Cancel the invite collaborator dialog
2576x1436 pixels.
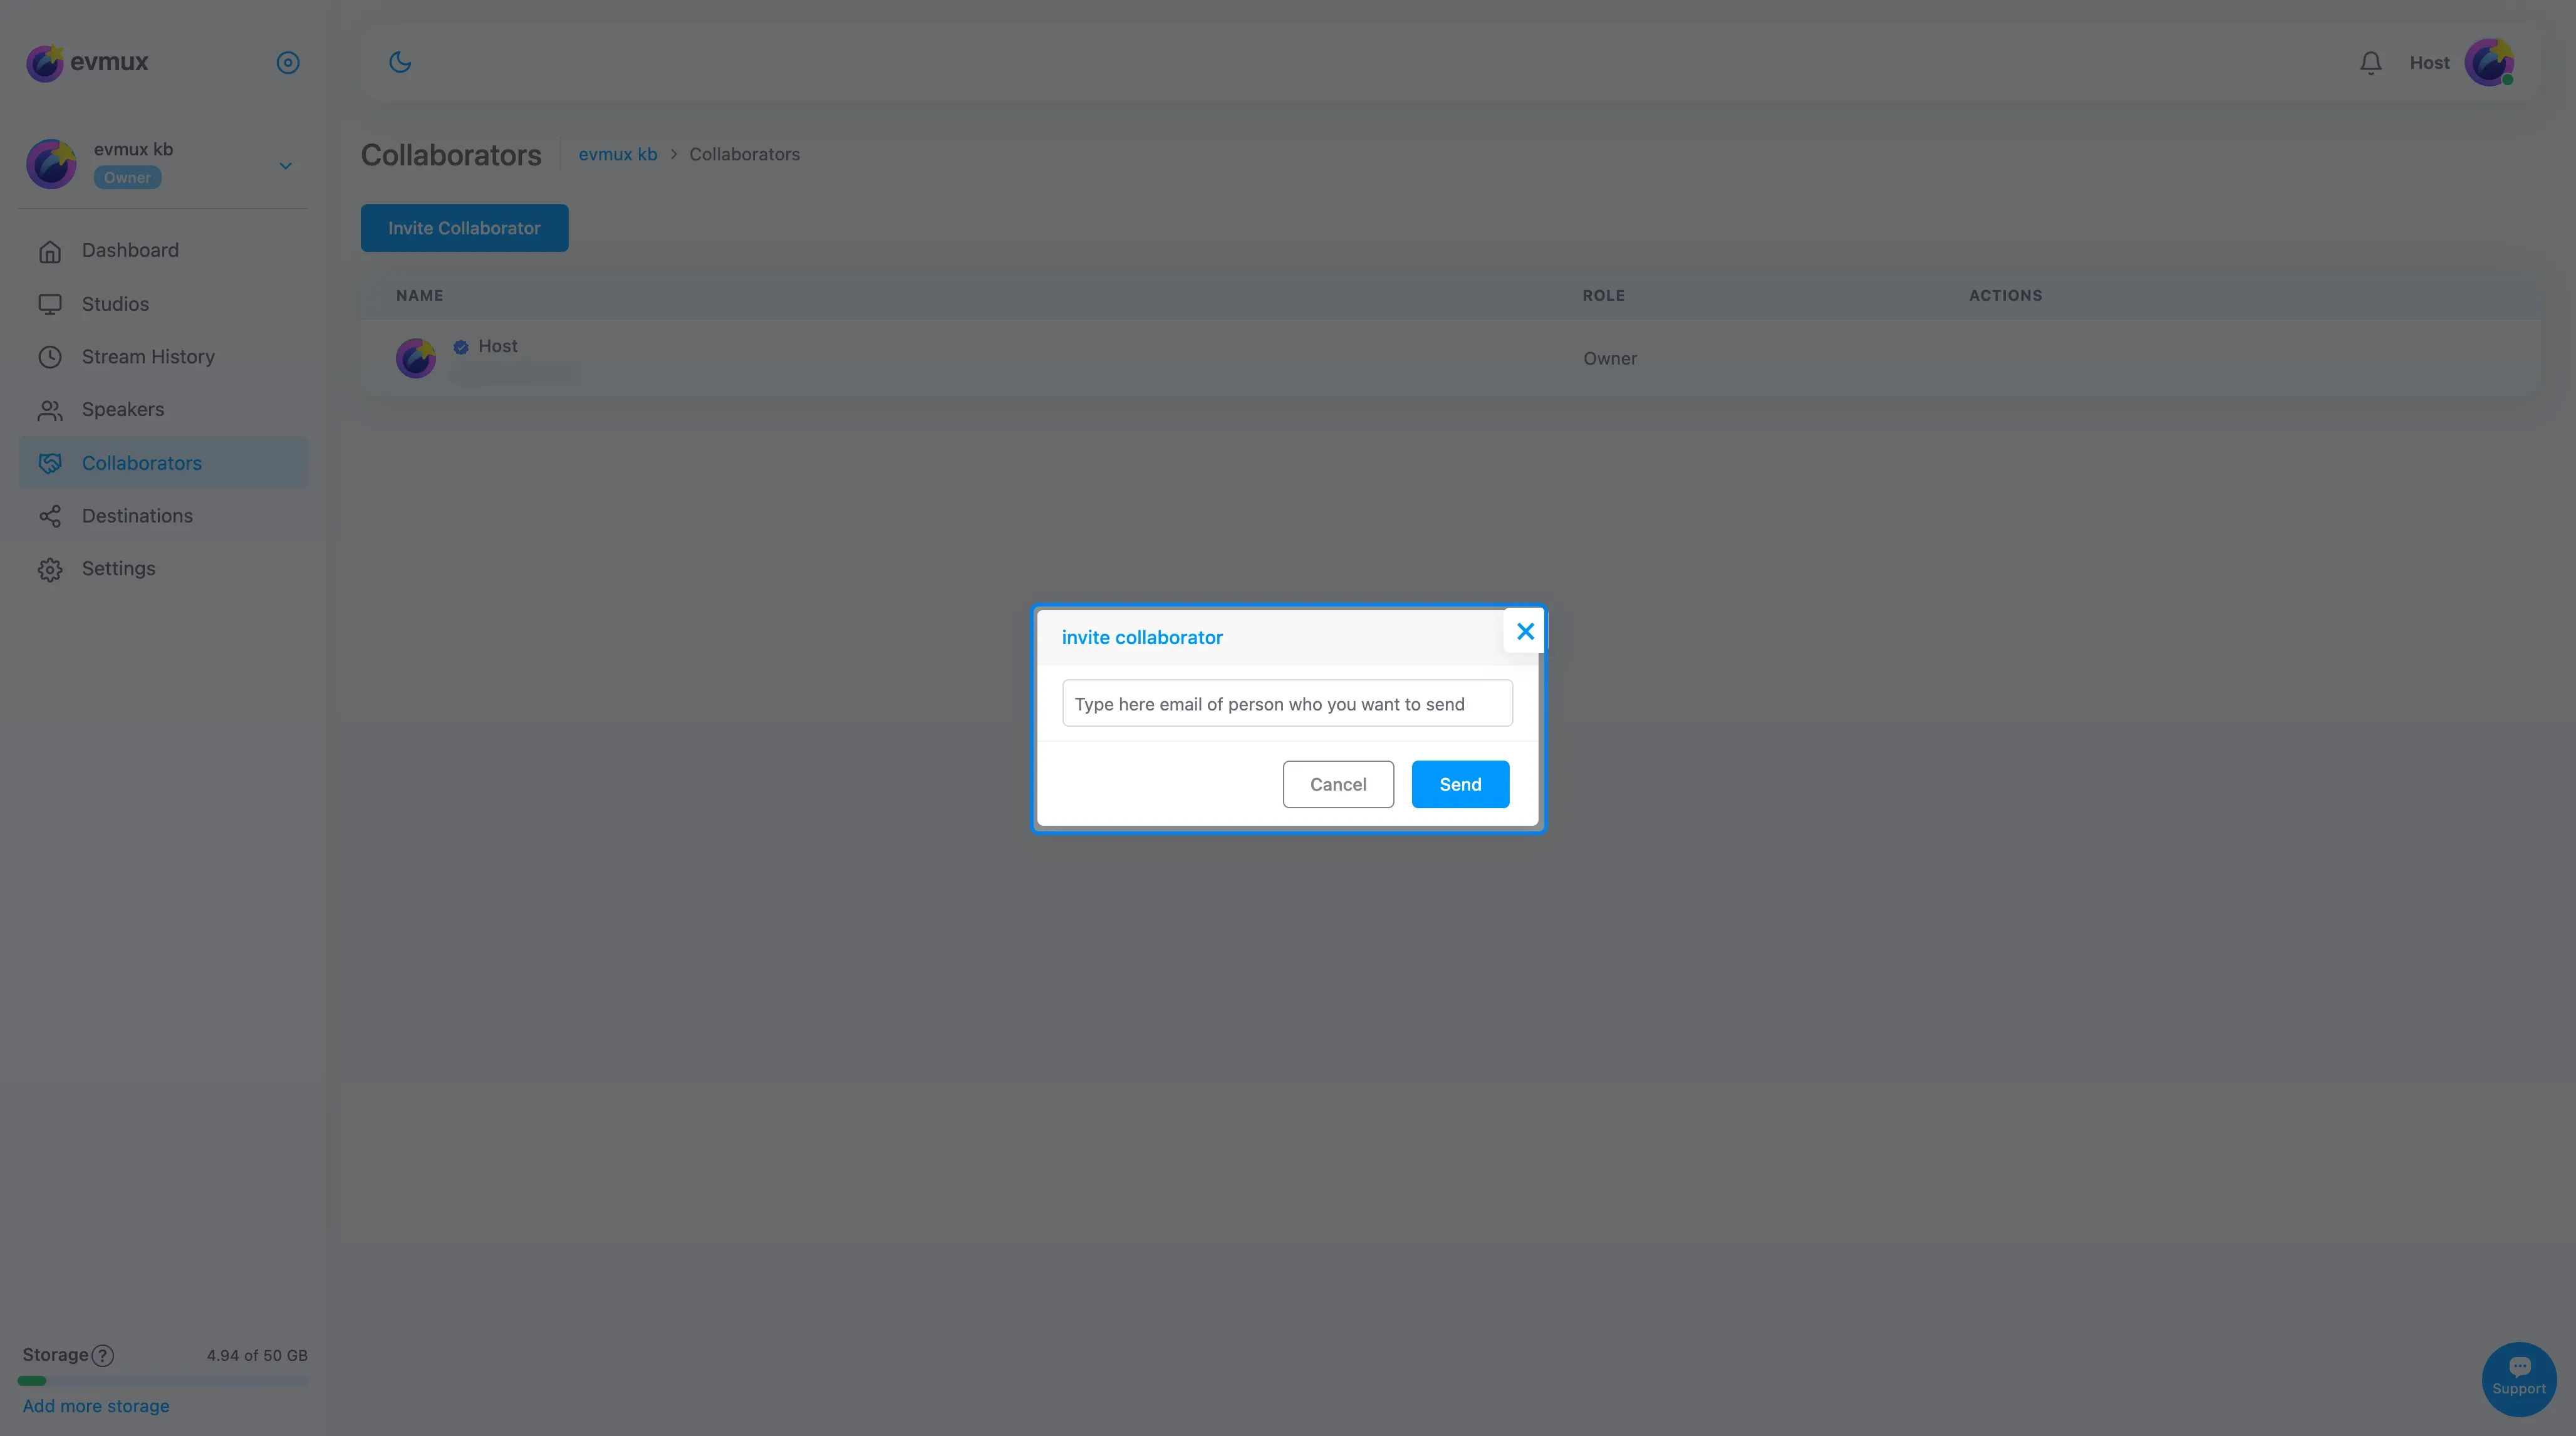[x=1338, y=784]
